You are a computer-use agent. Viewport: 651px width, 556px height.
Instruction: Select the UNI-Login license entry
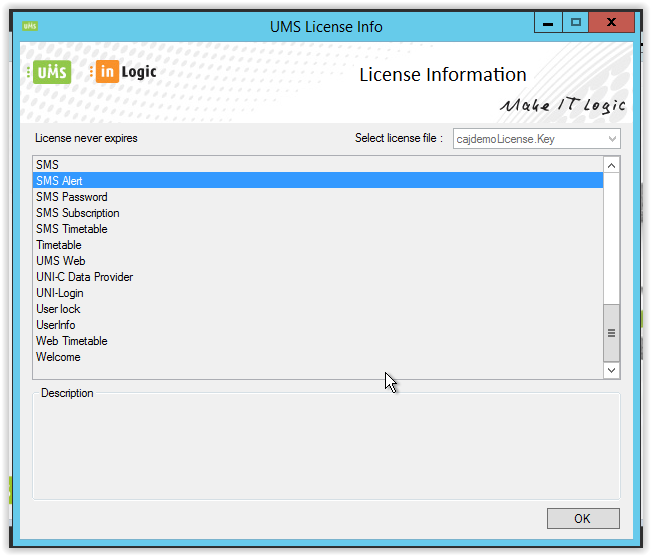click(x=59, y=293)
